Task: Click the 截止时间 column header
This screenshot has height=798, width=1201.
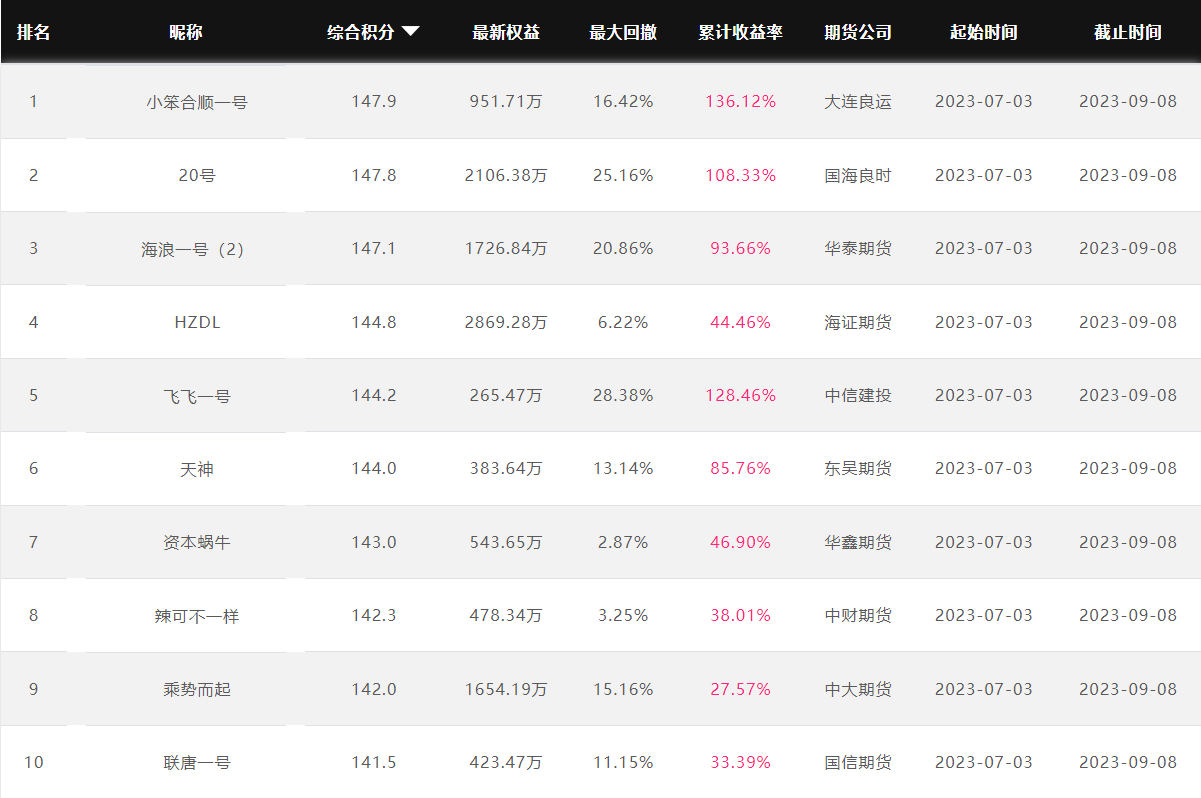Action: click(x=1128, y=32)
